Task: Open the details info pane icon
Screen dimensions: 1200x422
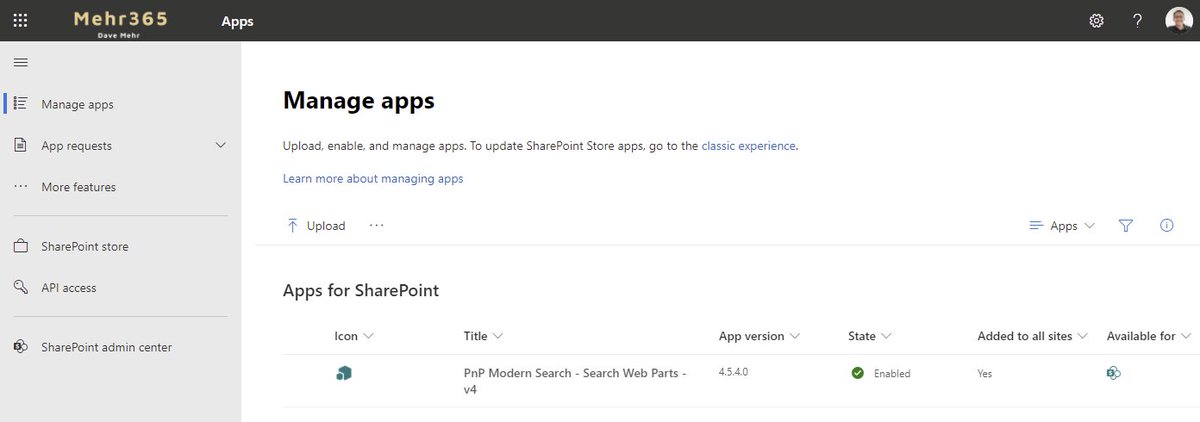Action: point(1166,226)
